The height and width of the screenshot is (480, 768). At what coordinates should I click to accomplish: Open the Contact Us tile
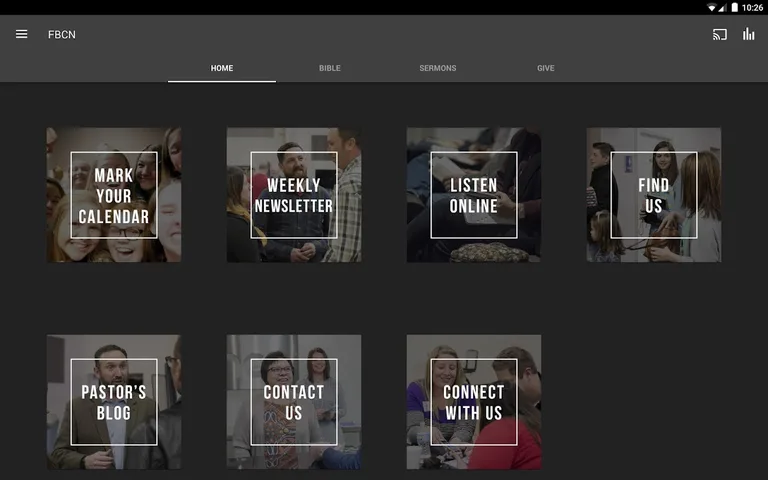[x=294, y=402]
